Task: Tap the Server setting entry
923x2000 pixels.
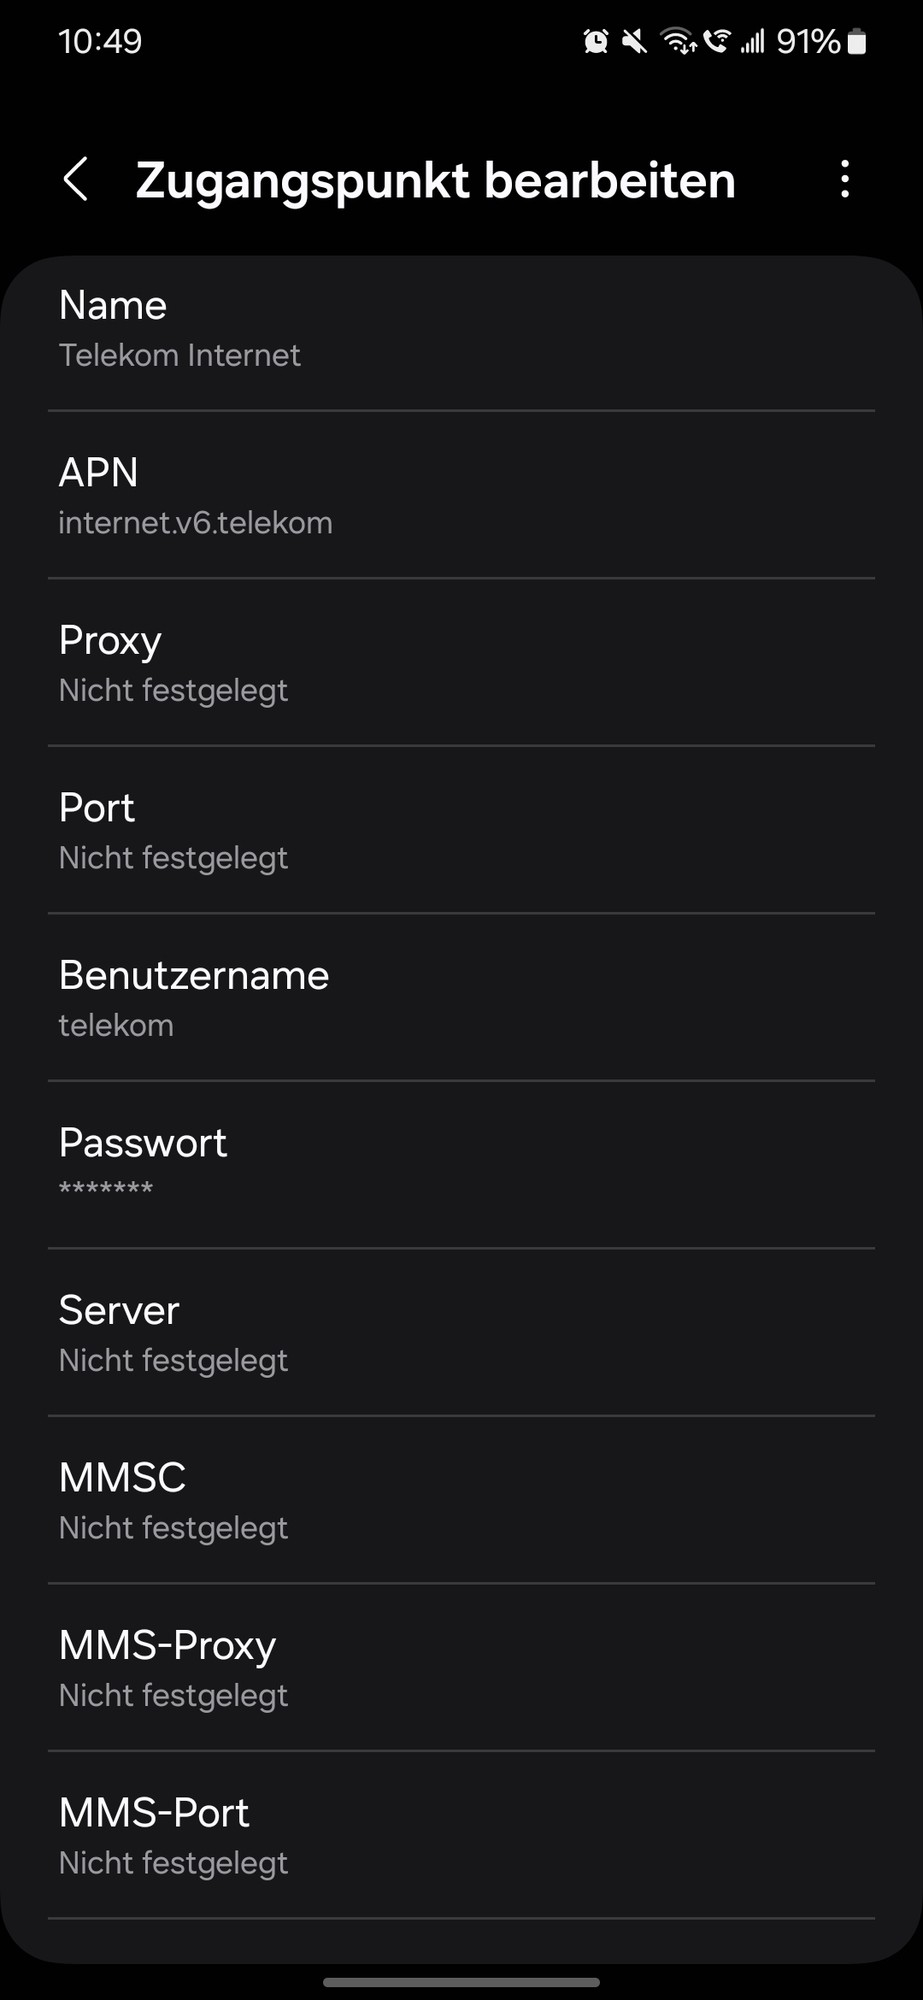Action: click(x=461, y=1333)
